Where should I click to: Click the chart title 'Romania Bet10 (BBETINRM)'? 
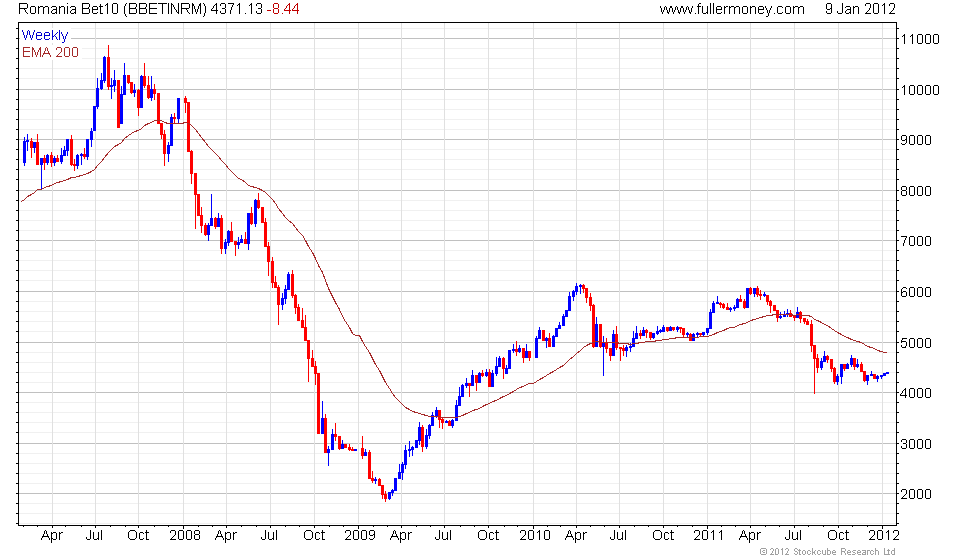112,9
